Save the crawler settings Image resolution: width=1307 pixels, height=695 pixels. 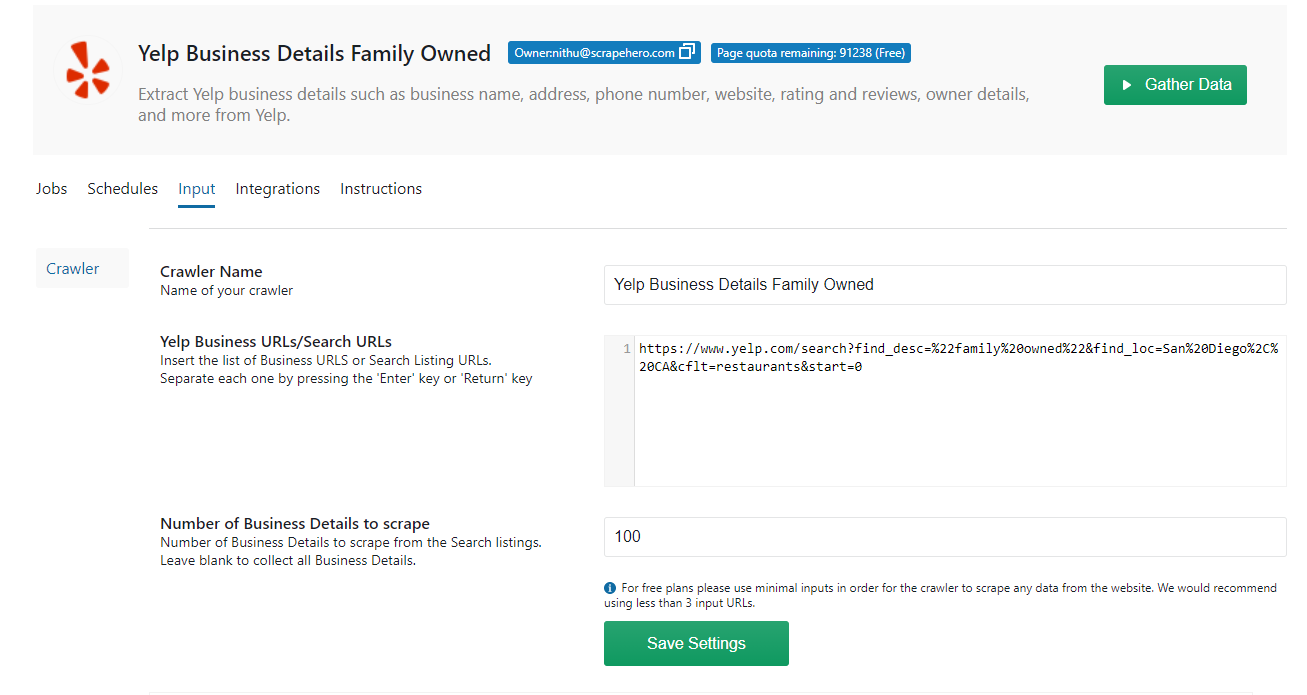(696, 643)
